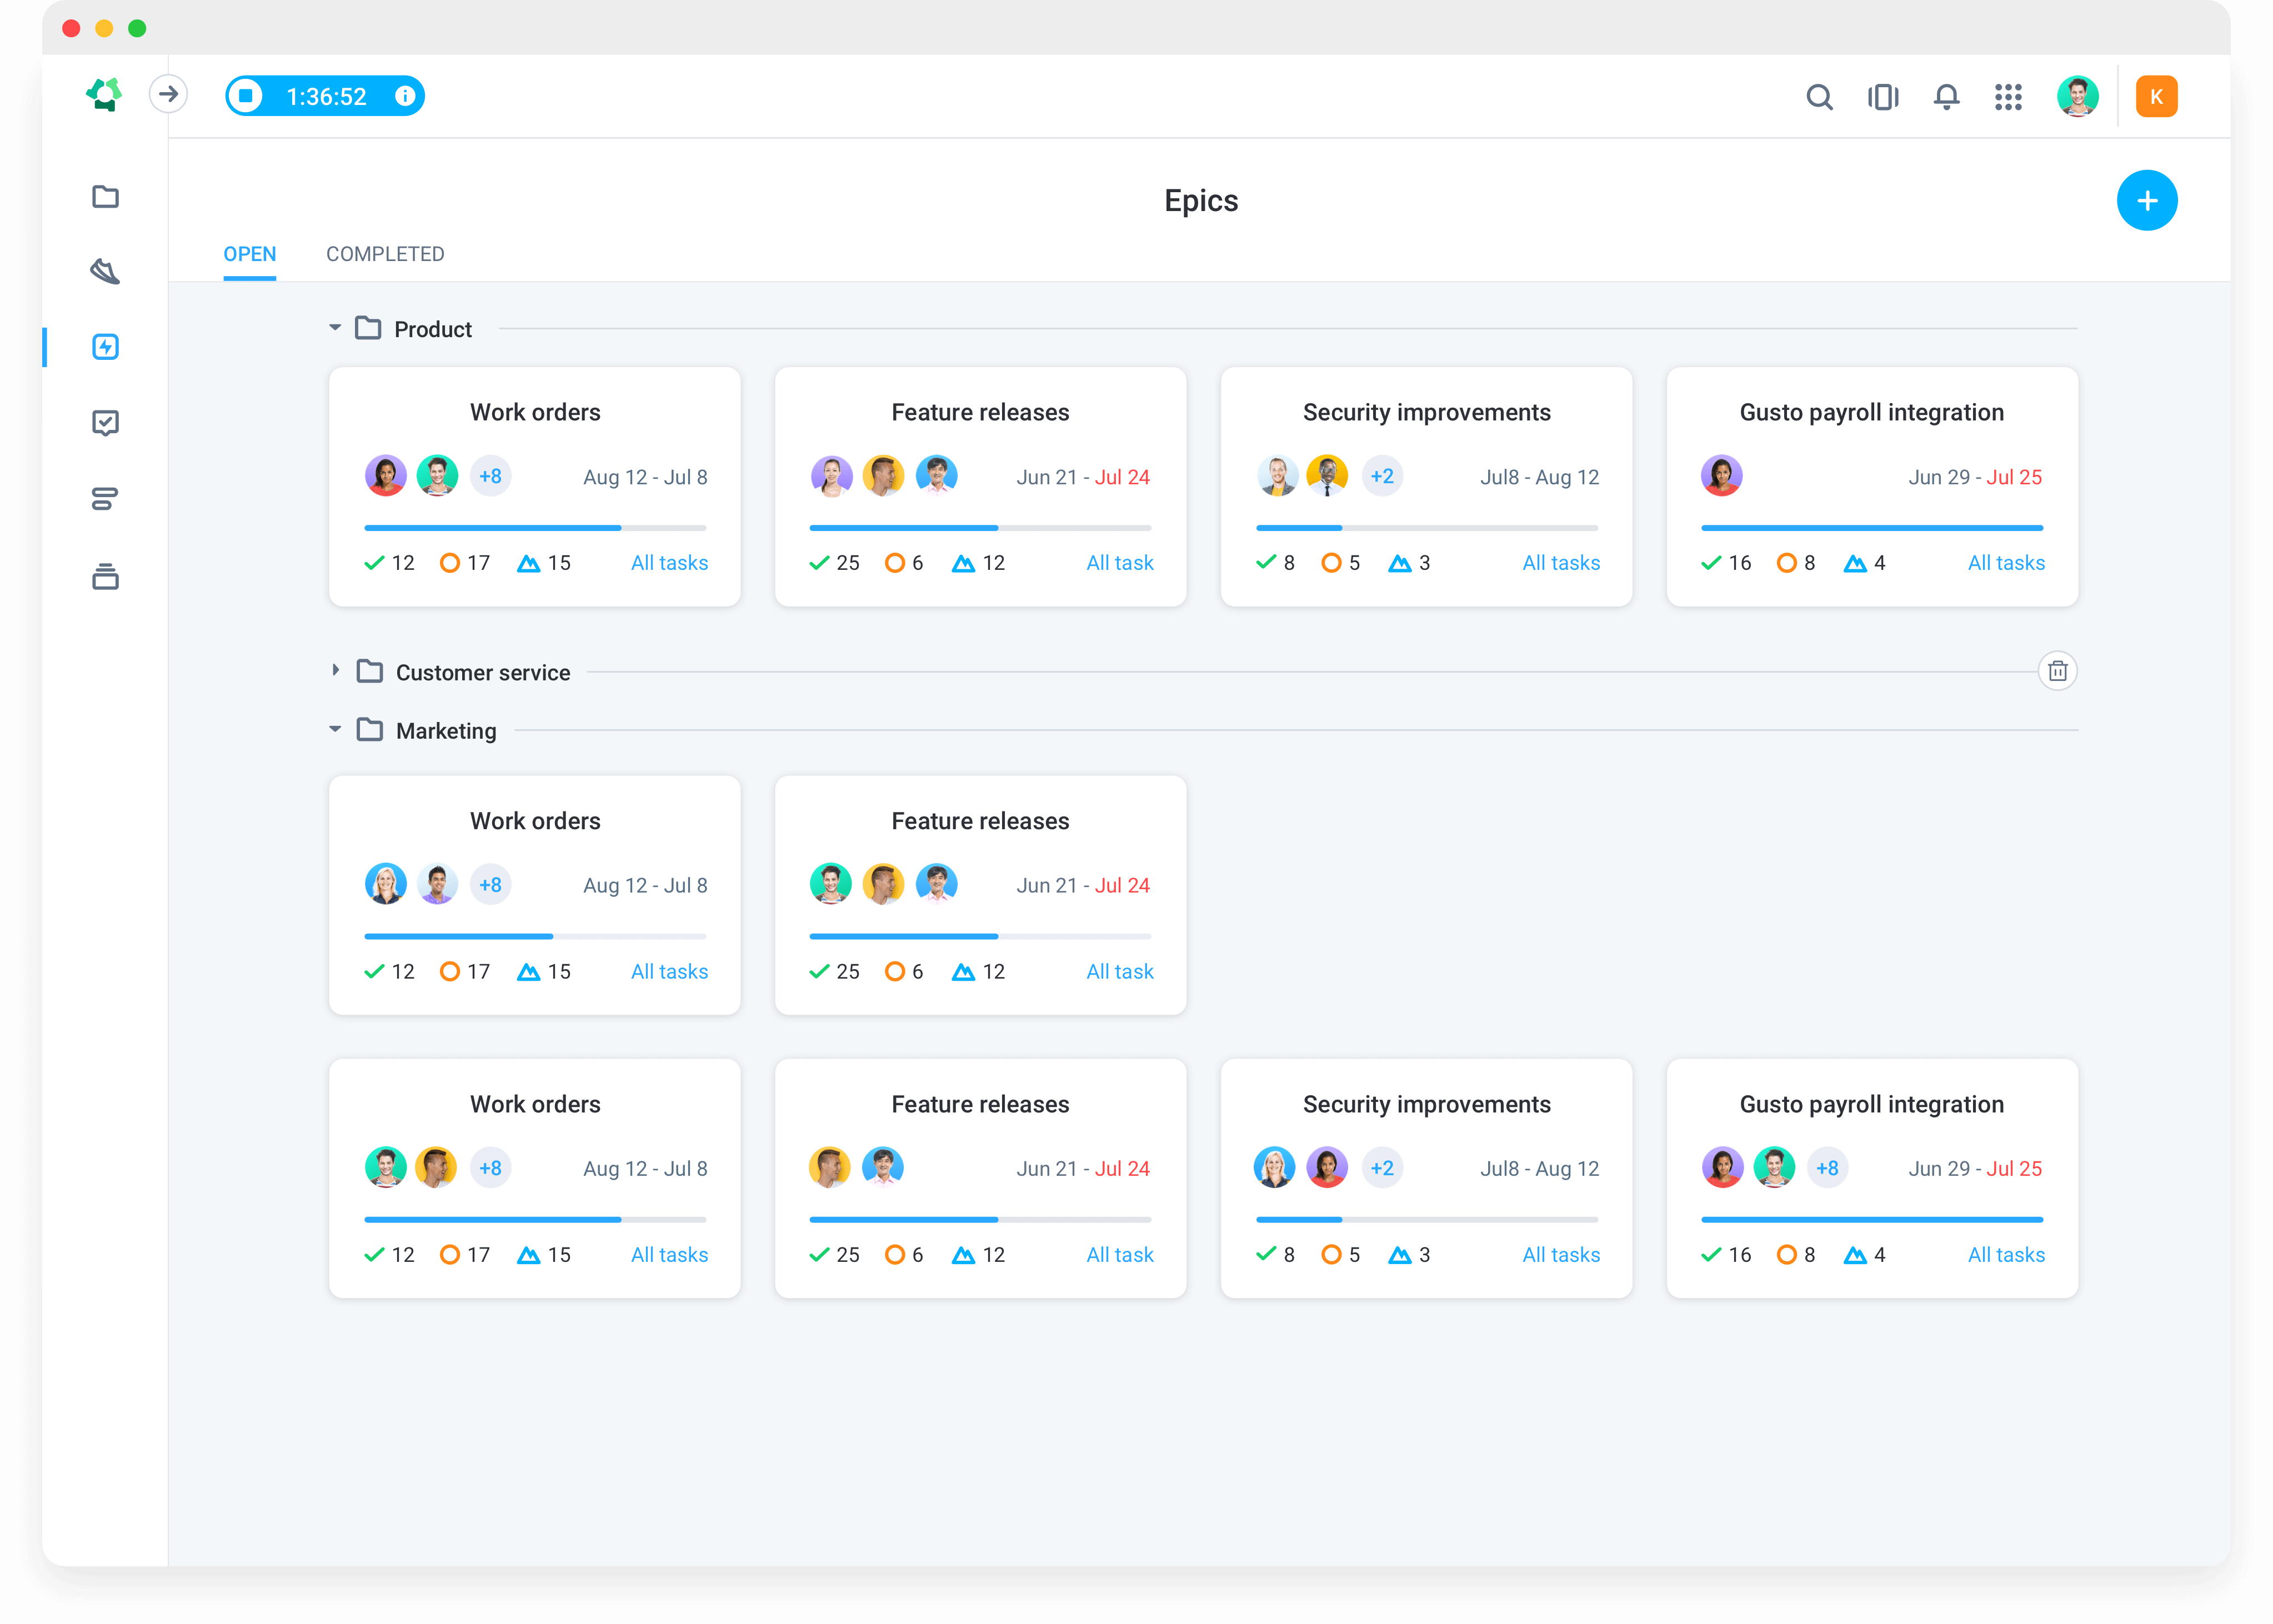Select the approvals check-bubble icon in sidebar
The image size is (2273, 1624).
click(105, 422)
